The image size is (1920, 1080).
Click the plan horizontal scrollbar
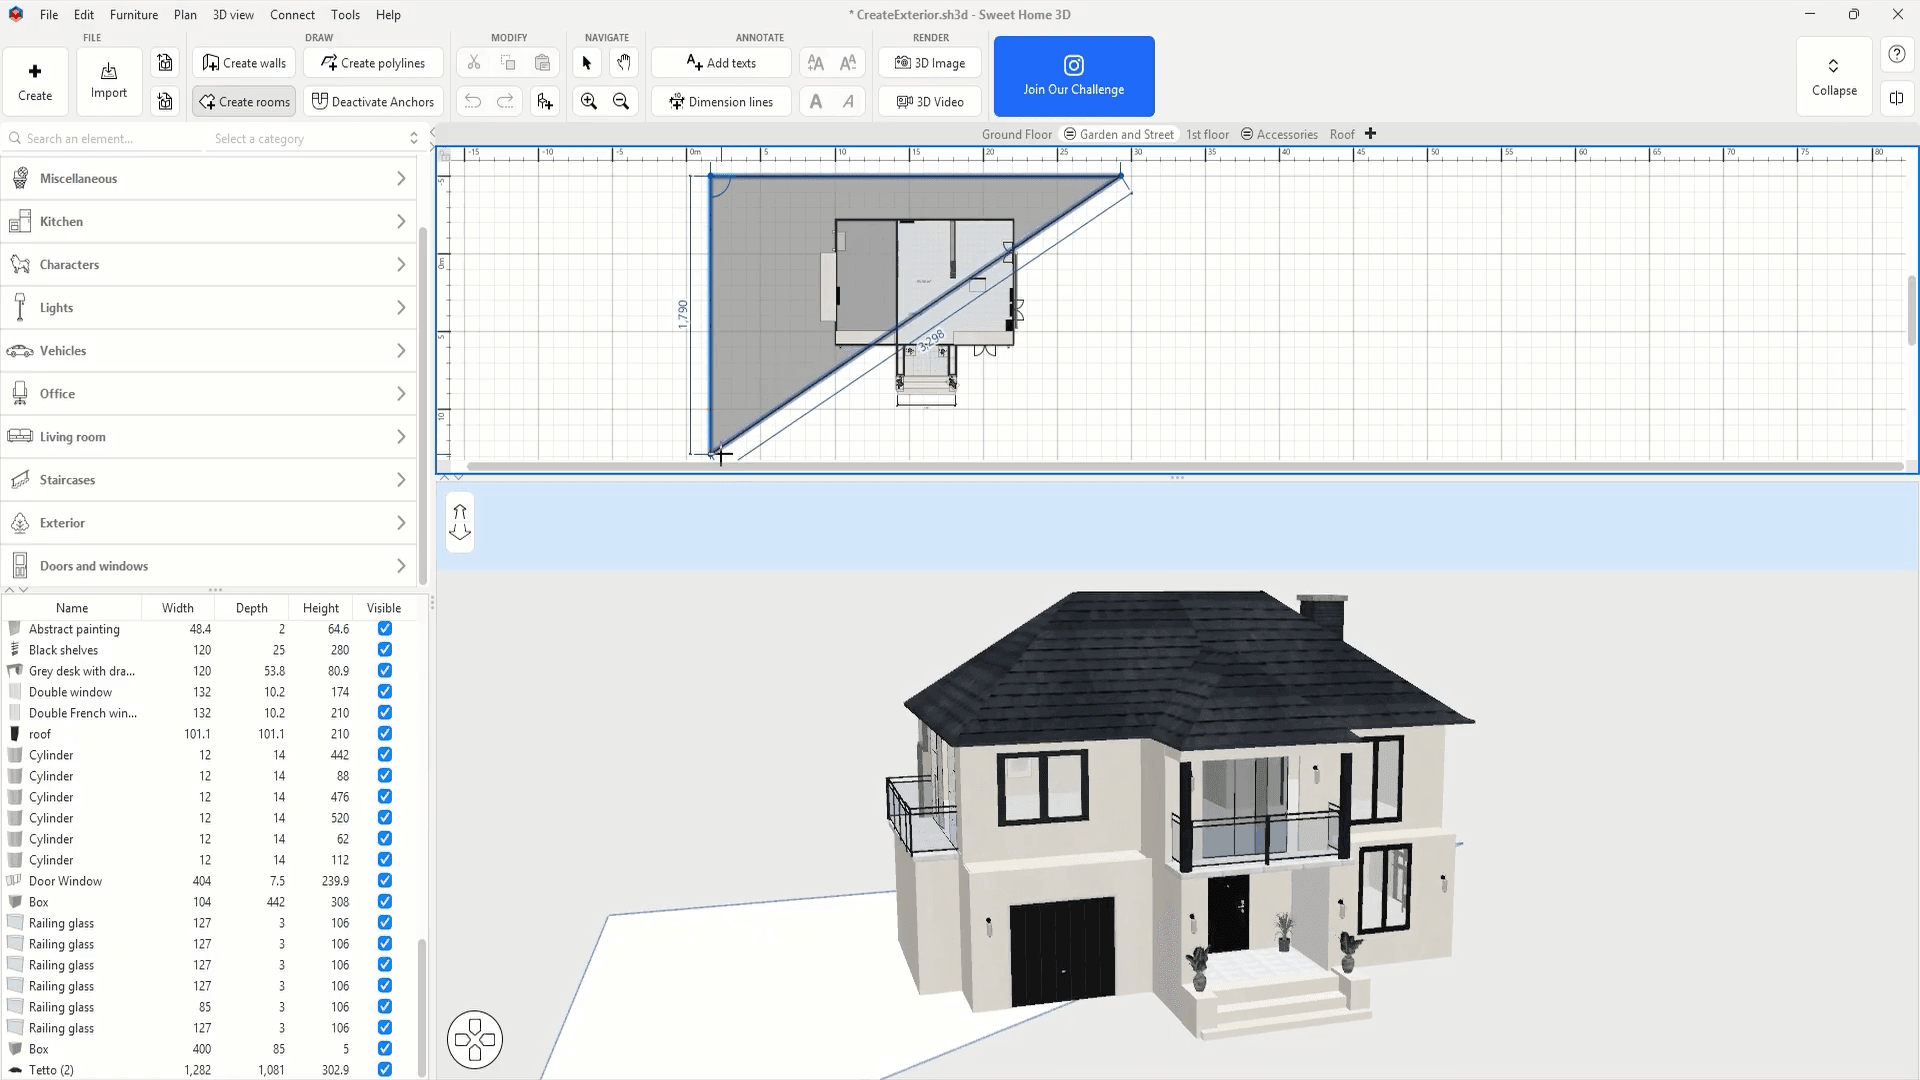[1185, 466]
